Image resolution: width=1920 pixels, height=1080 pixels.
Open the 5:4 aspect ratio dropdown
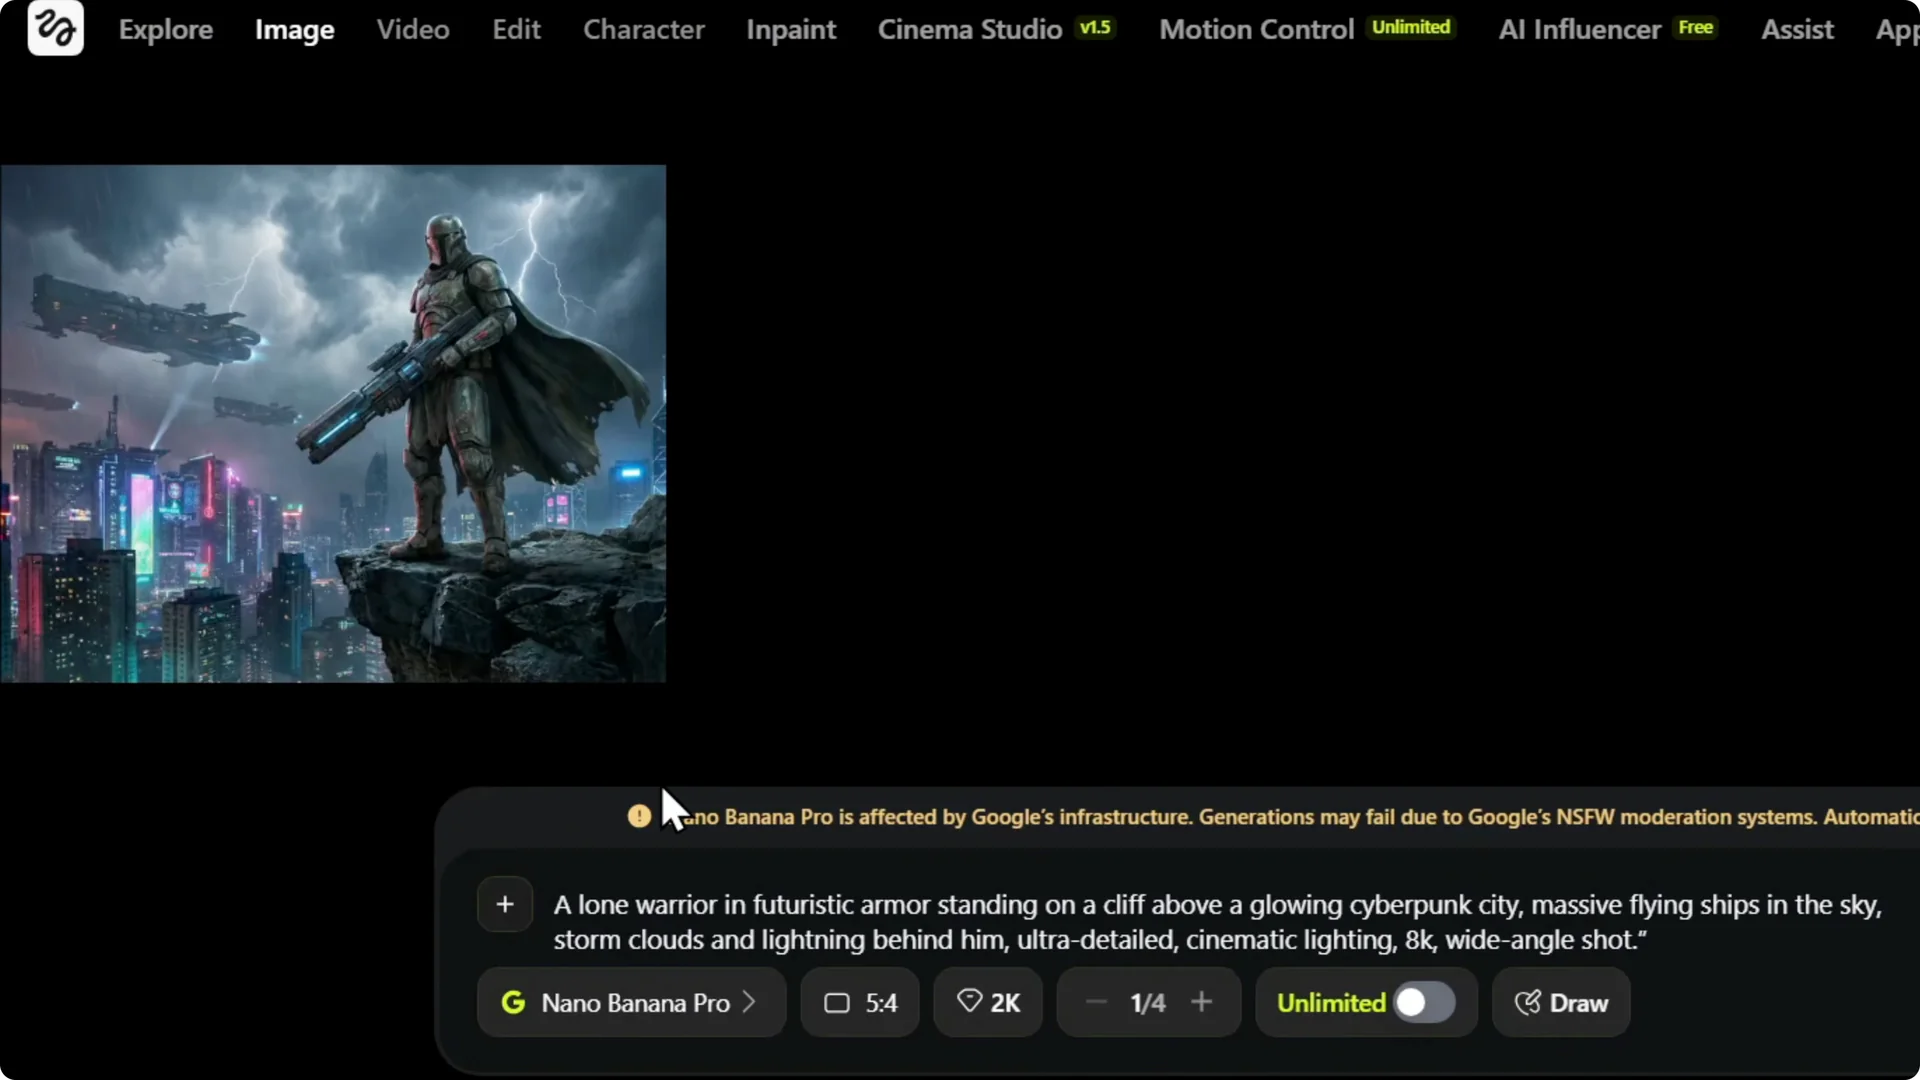(x=859, y=1003)
